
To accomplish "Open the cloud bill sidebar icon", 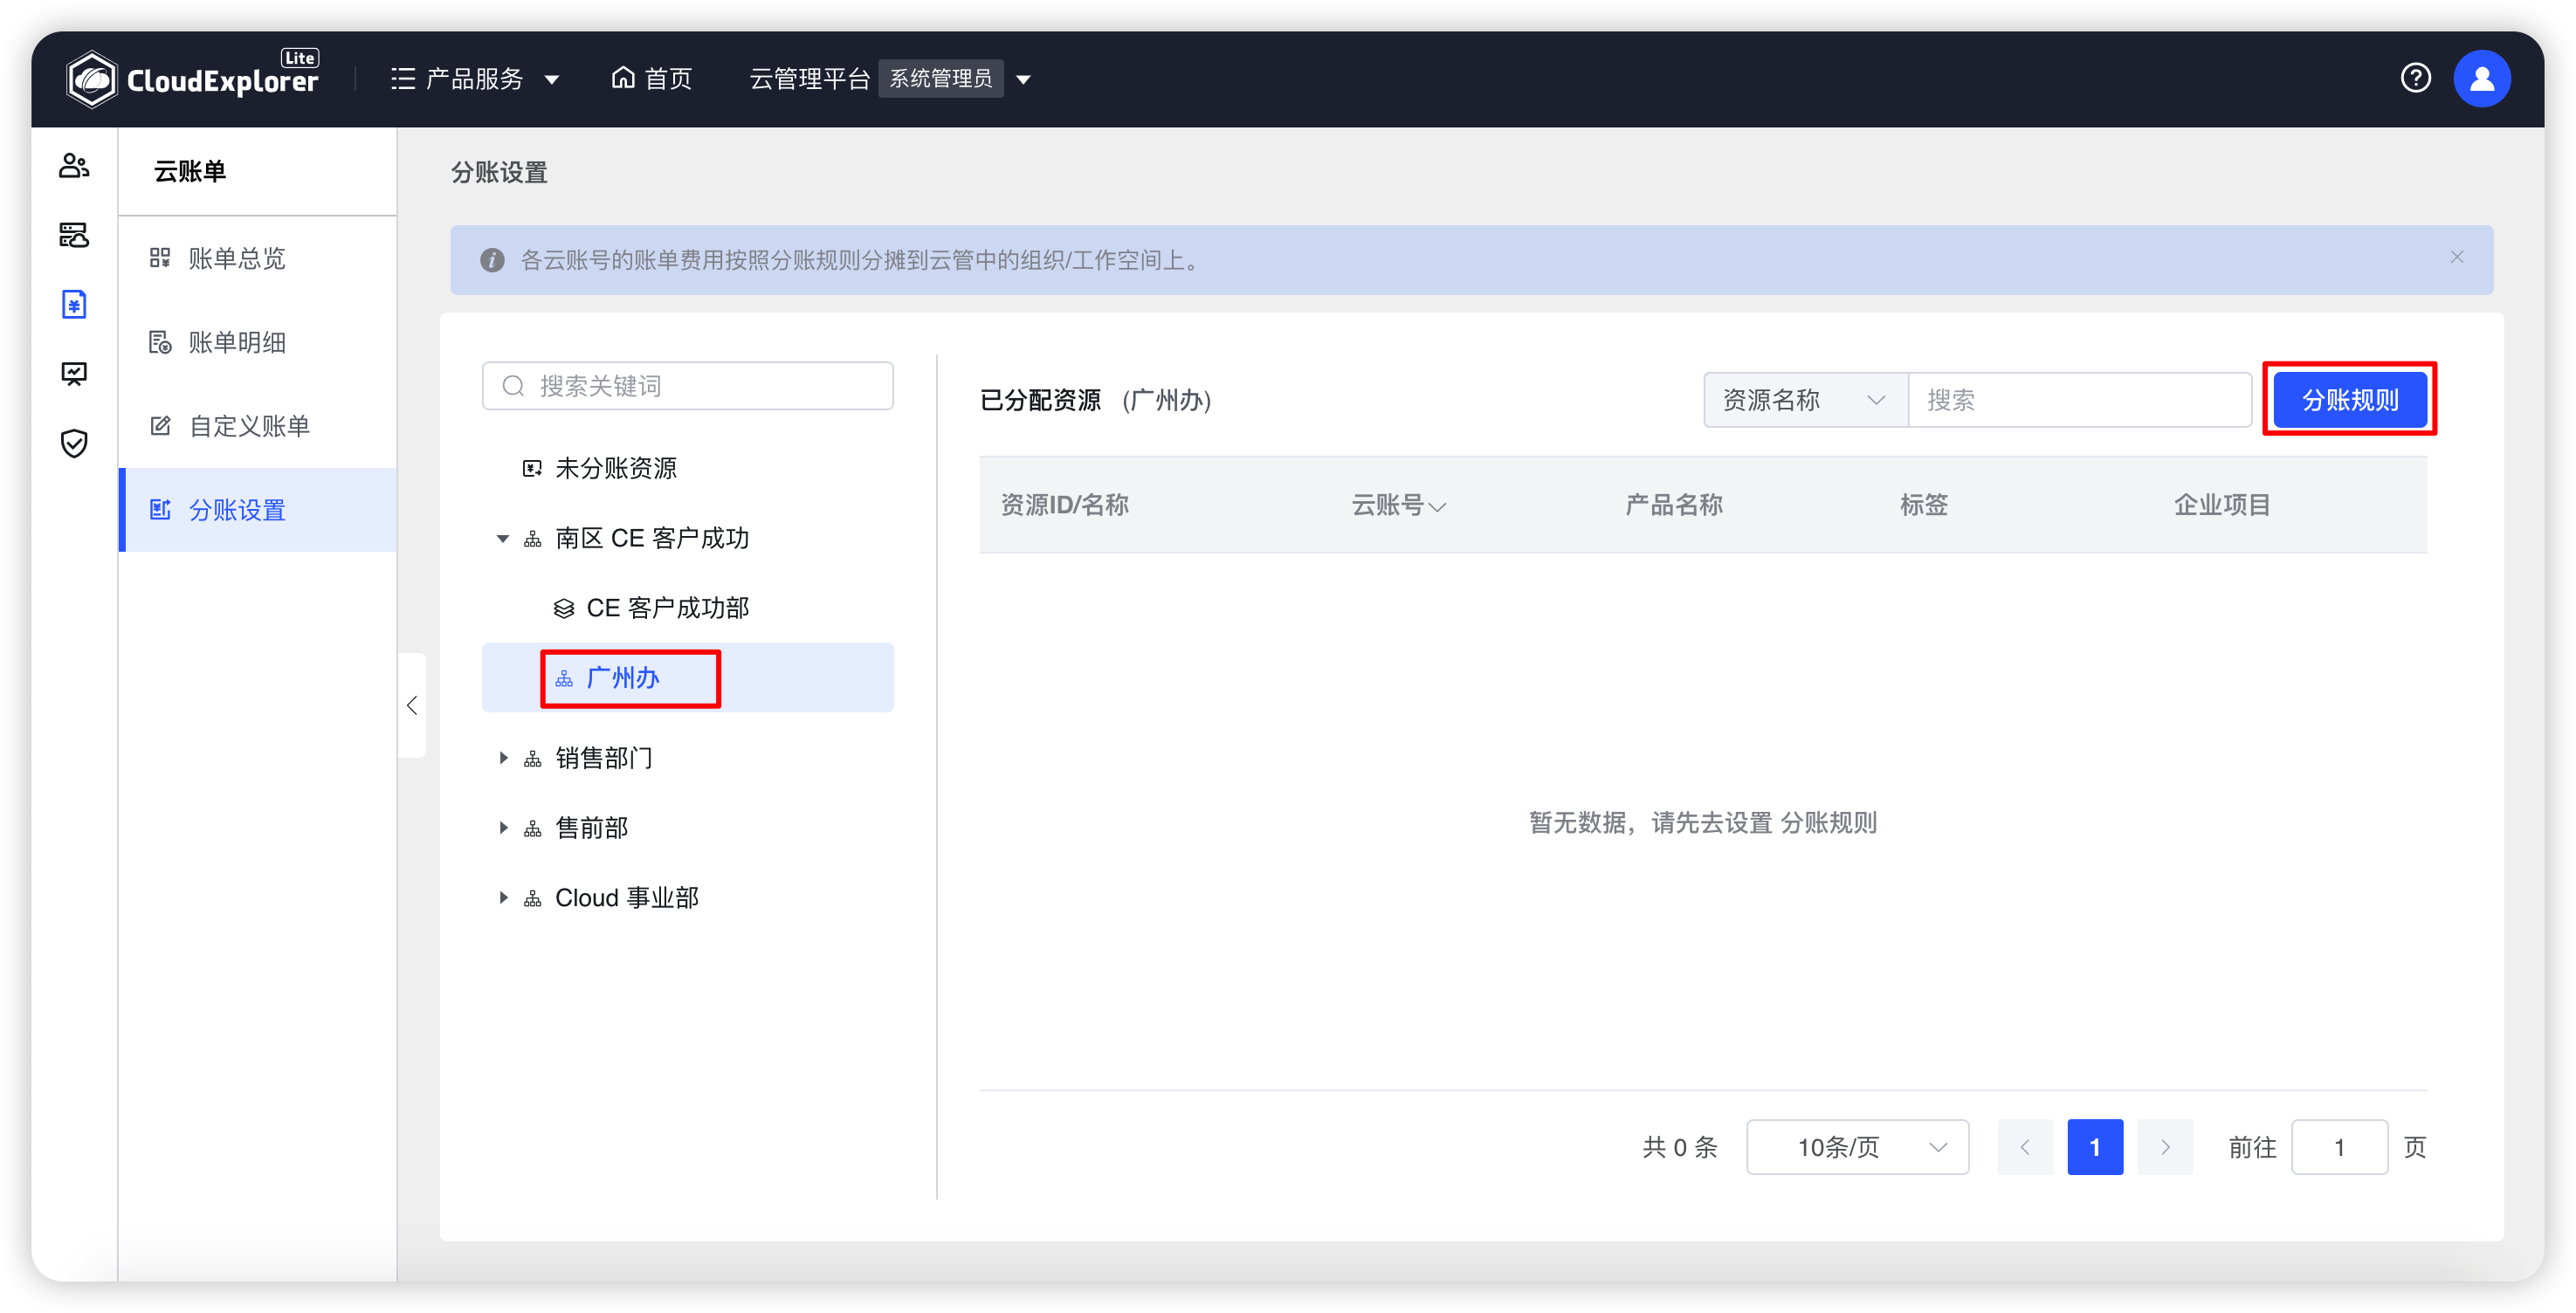I will point(74,304).
